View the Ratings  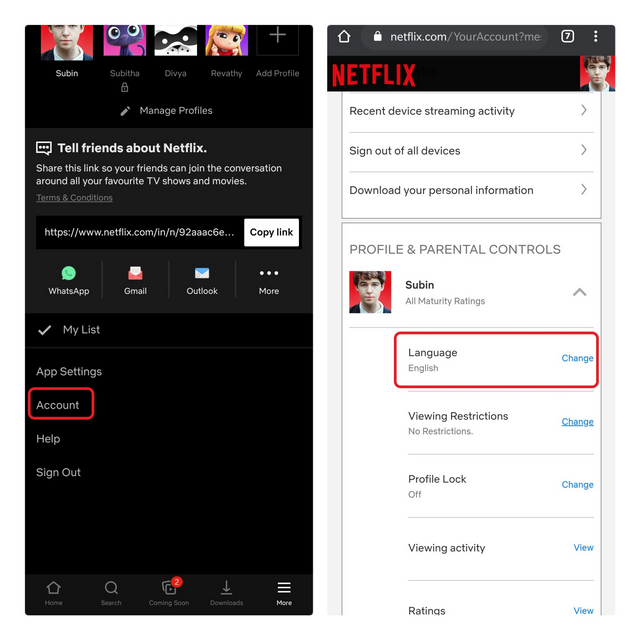(583, 611)
